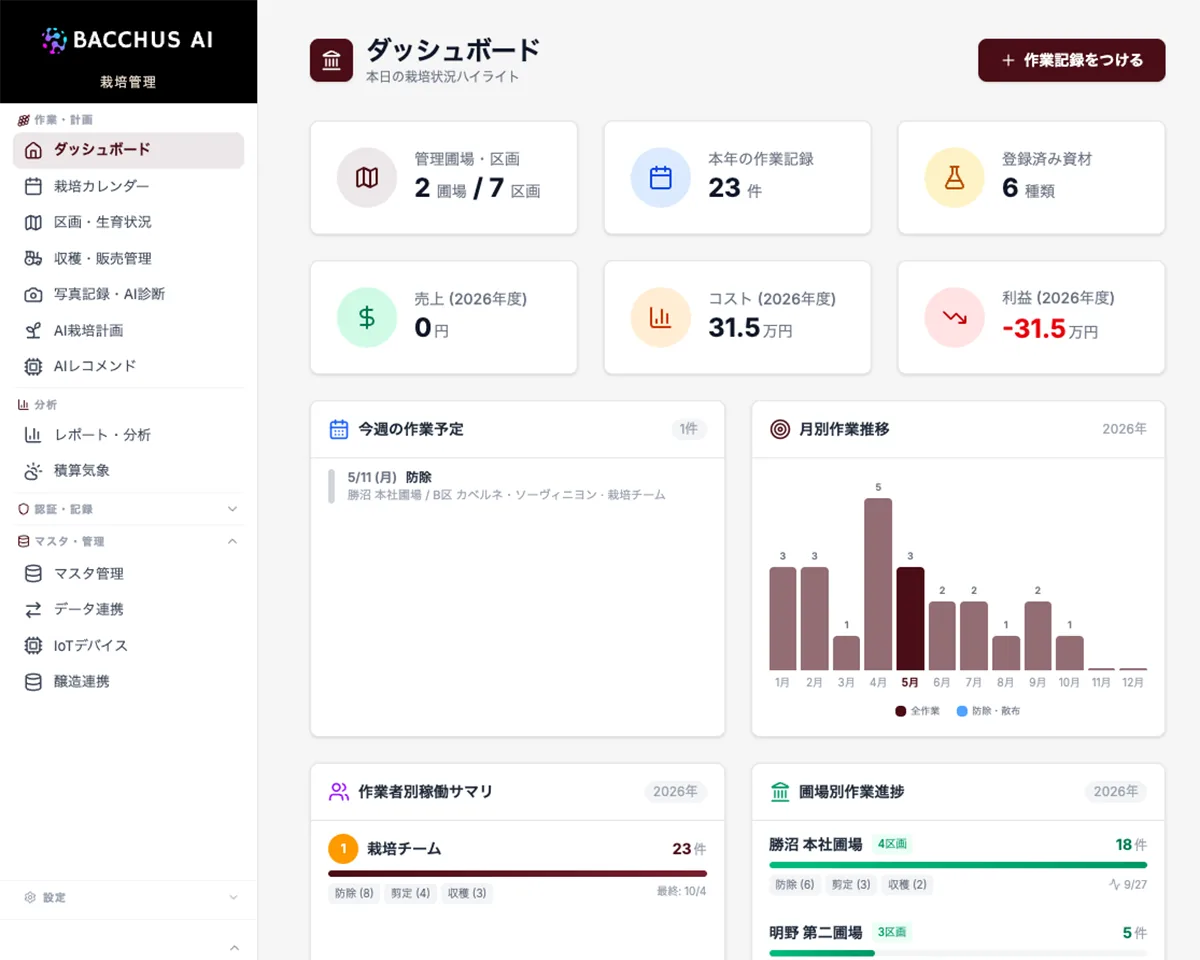This screenshot has width=1200, height=960.
Task: Open the 5/11 (月) 防除 task entry
Action: pyautogui.click(x=517, y=486)
